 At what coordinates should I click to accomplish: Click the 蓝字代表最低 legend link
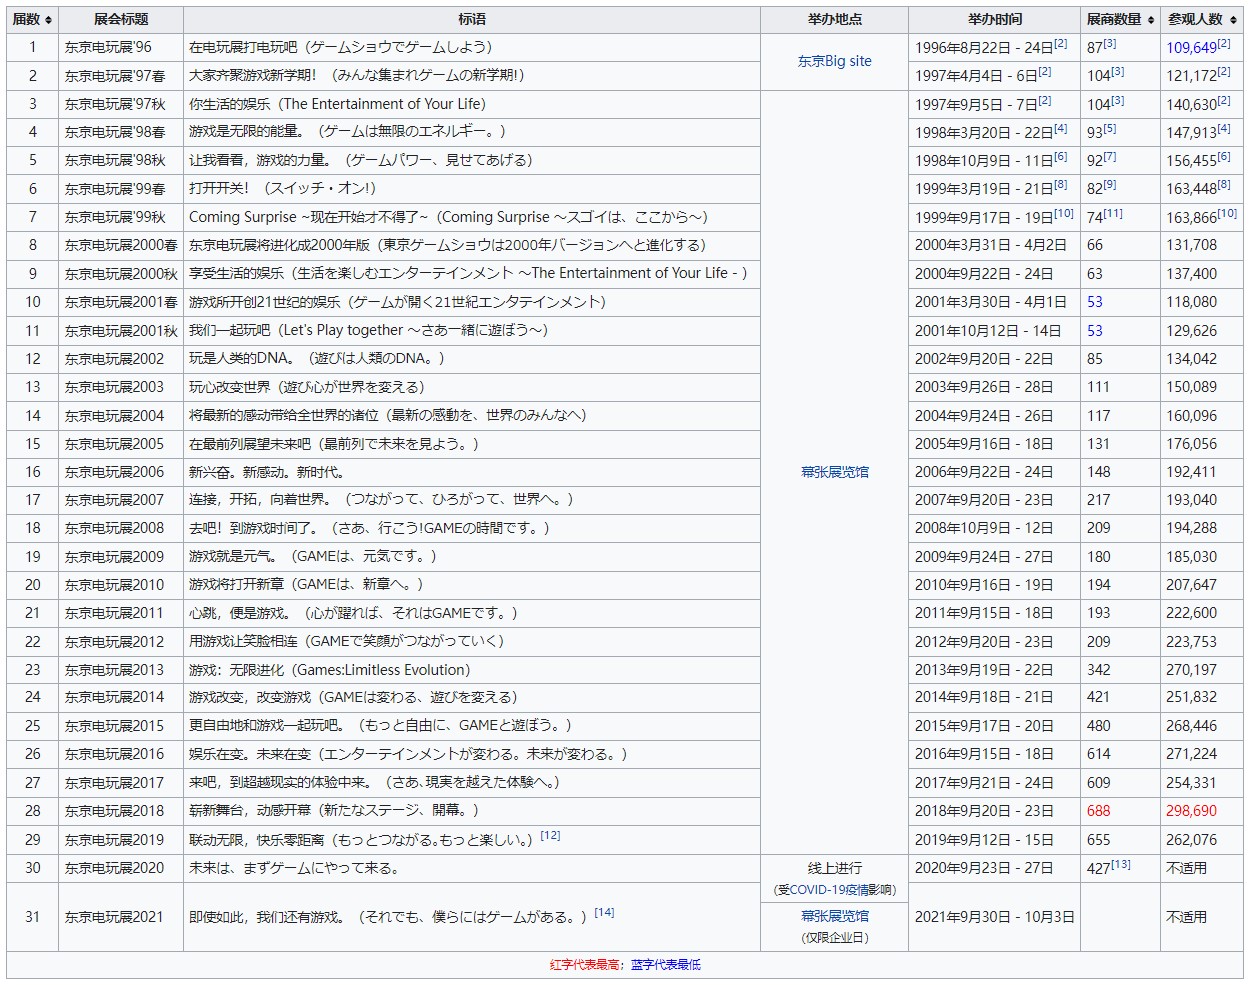[x=665, y=965]
